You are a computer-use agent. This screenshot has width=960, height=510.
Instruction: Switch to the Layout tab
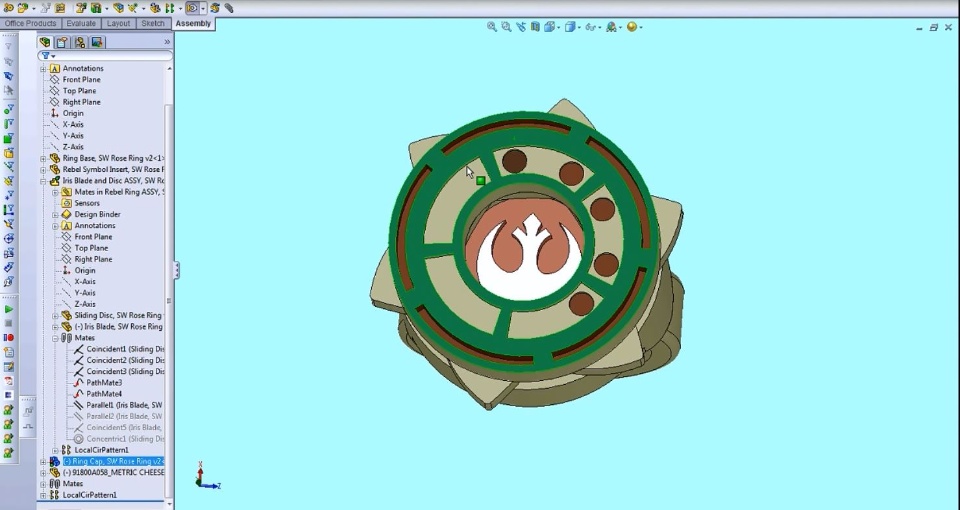(x=118, y=23)
